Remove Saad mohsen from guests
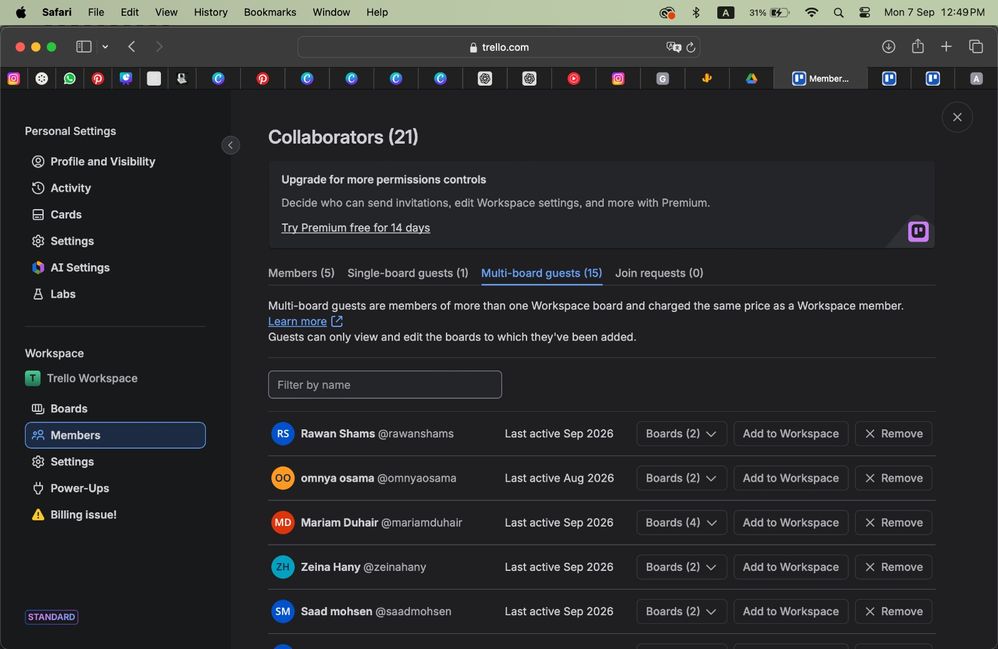Viewport: 998px width, 649px height. [894, 611]
